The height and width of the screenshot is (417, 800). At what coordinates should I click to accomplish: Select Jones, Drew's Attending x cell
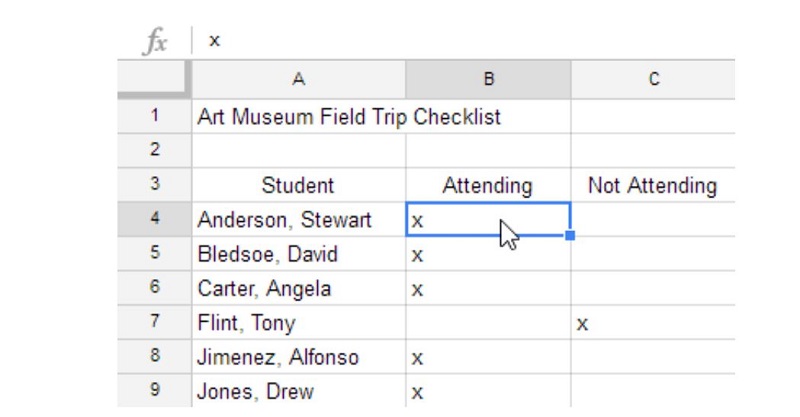point(488,391)
